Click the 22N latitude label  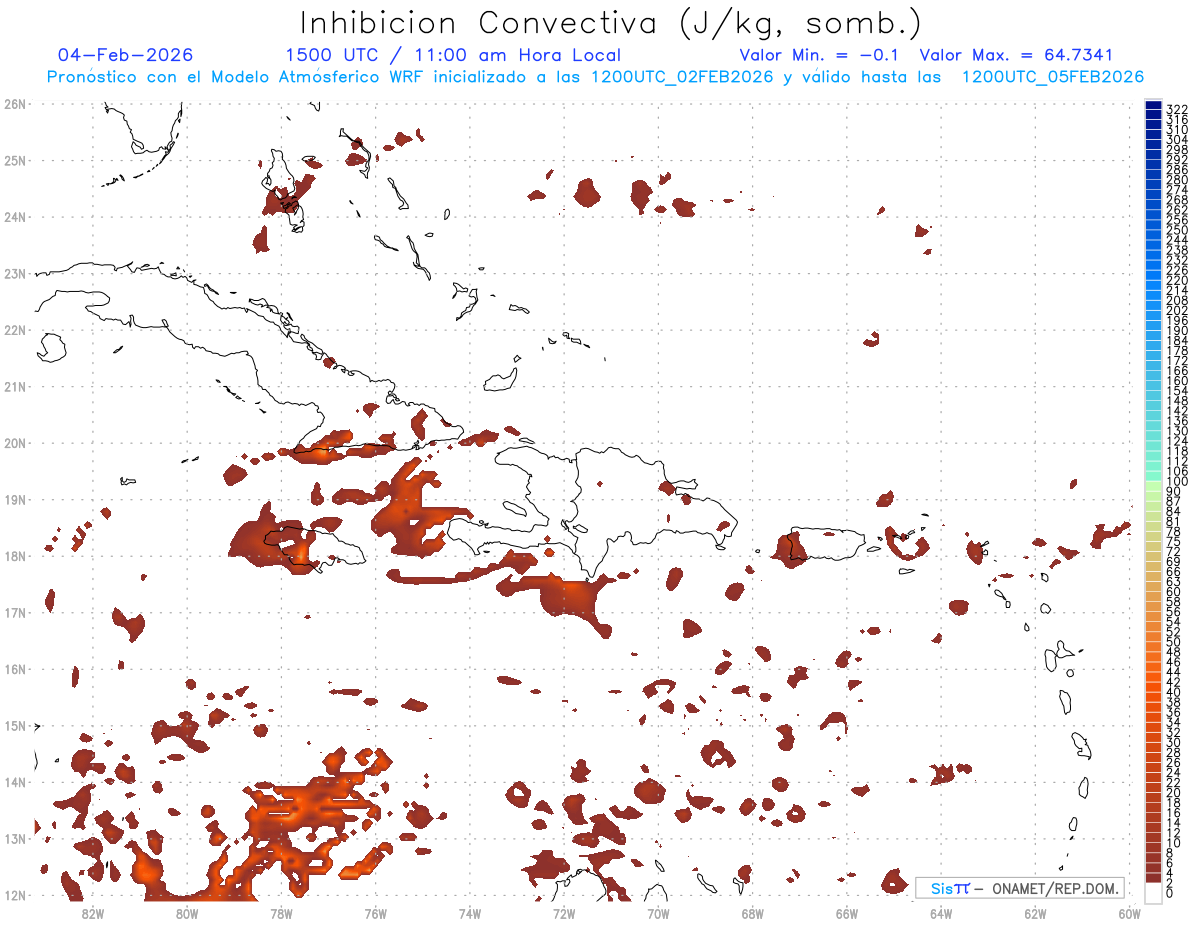tap(14, 330)
